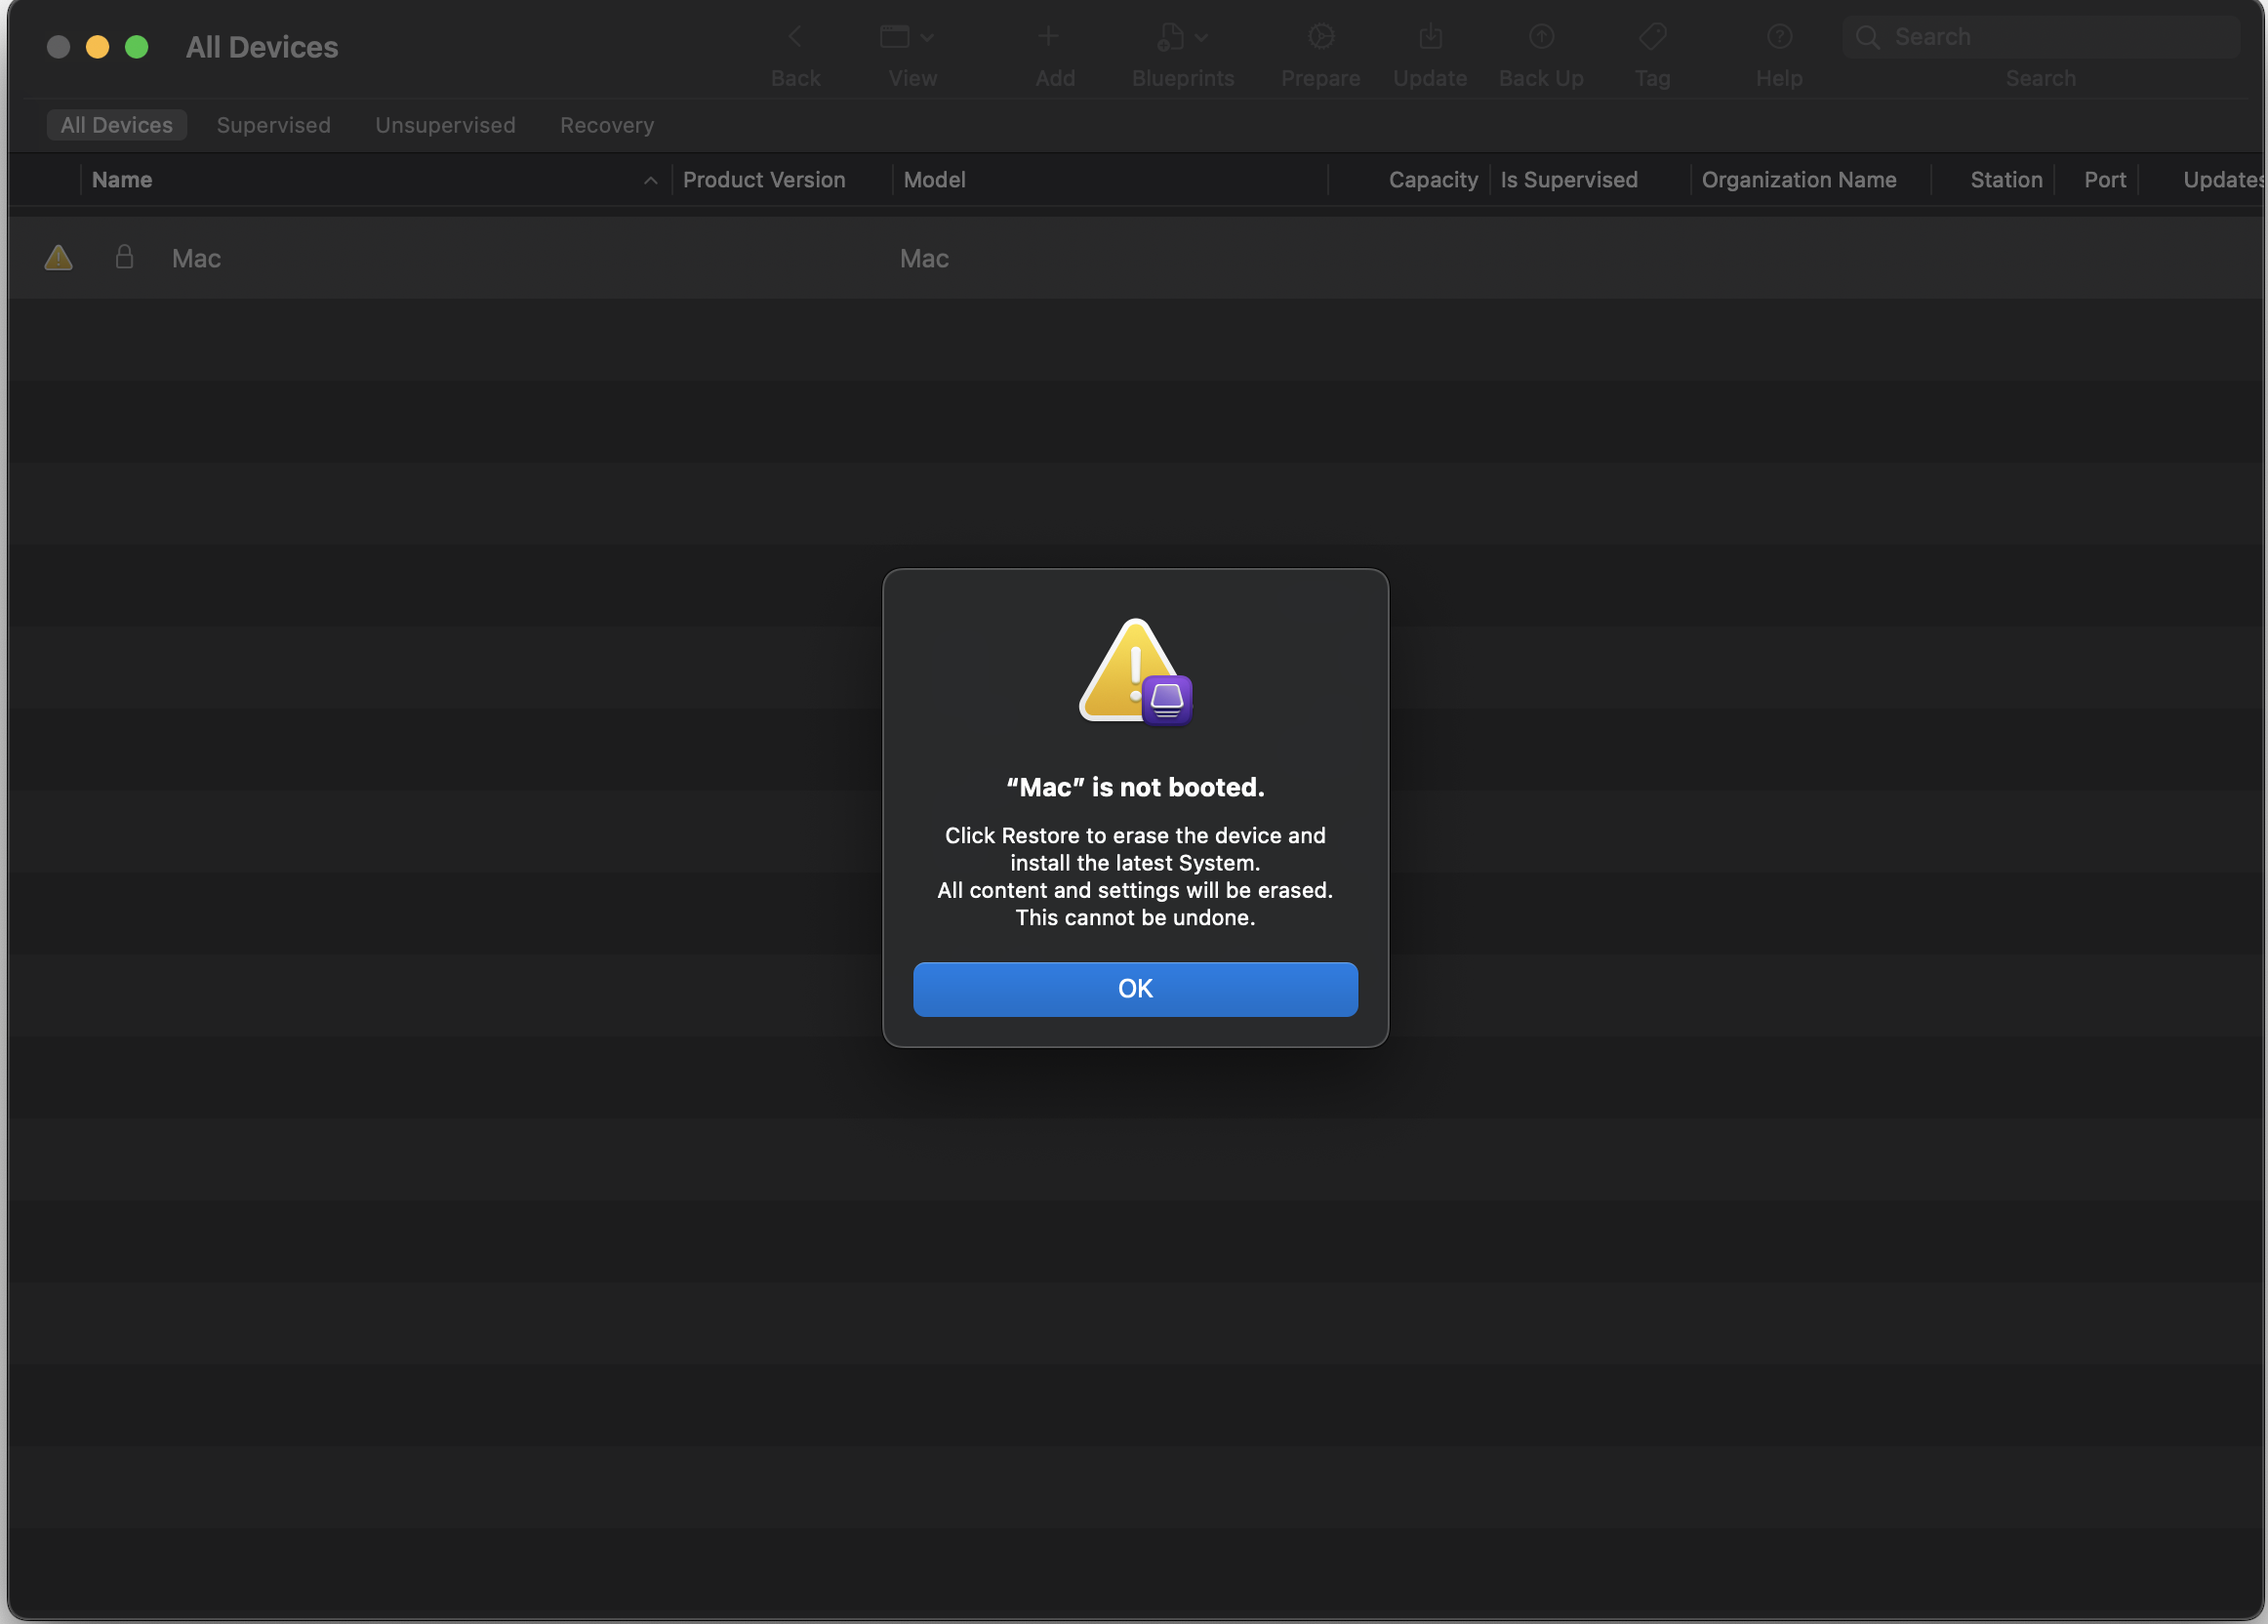
Task: Switch to the Unsupervised tab
Action: pos(445,125)
